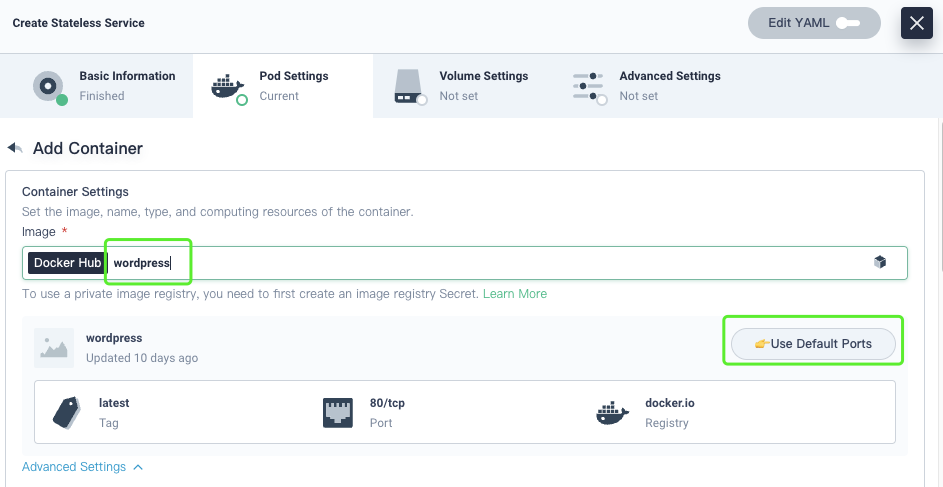Click the back arrow beside Add Container
Screen dimensions: 943x487
coord(15,148)
